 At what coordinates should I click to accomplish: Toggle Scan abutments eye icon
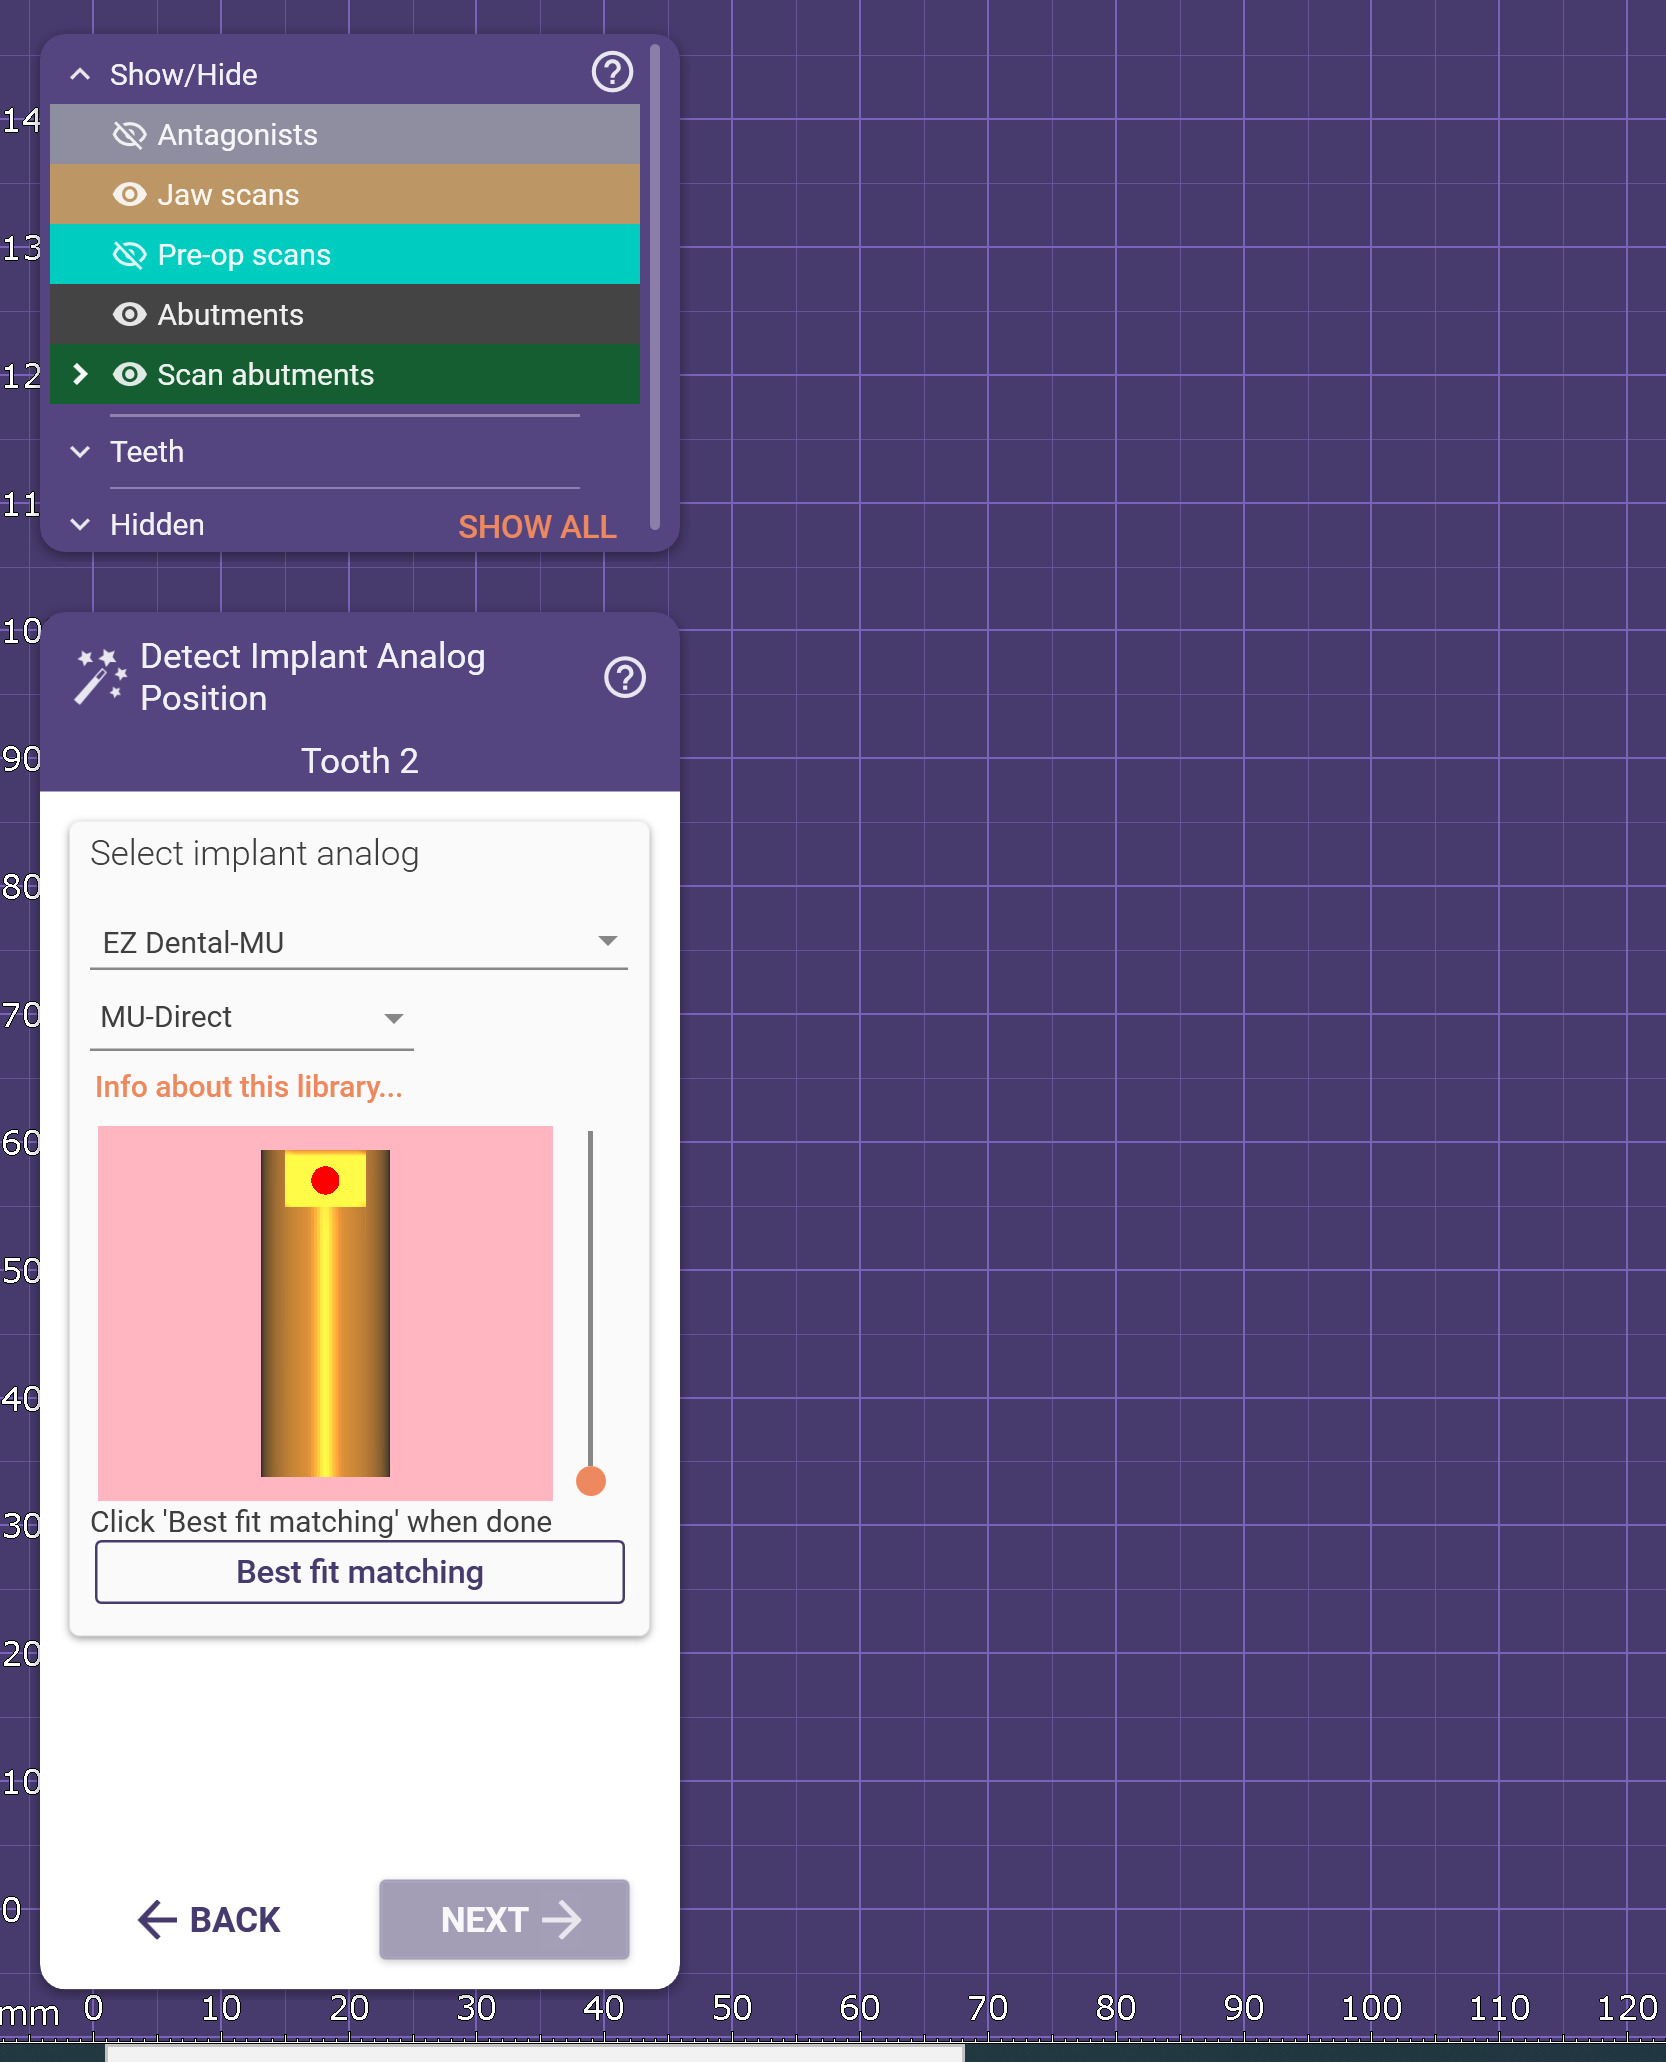129,375
